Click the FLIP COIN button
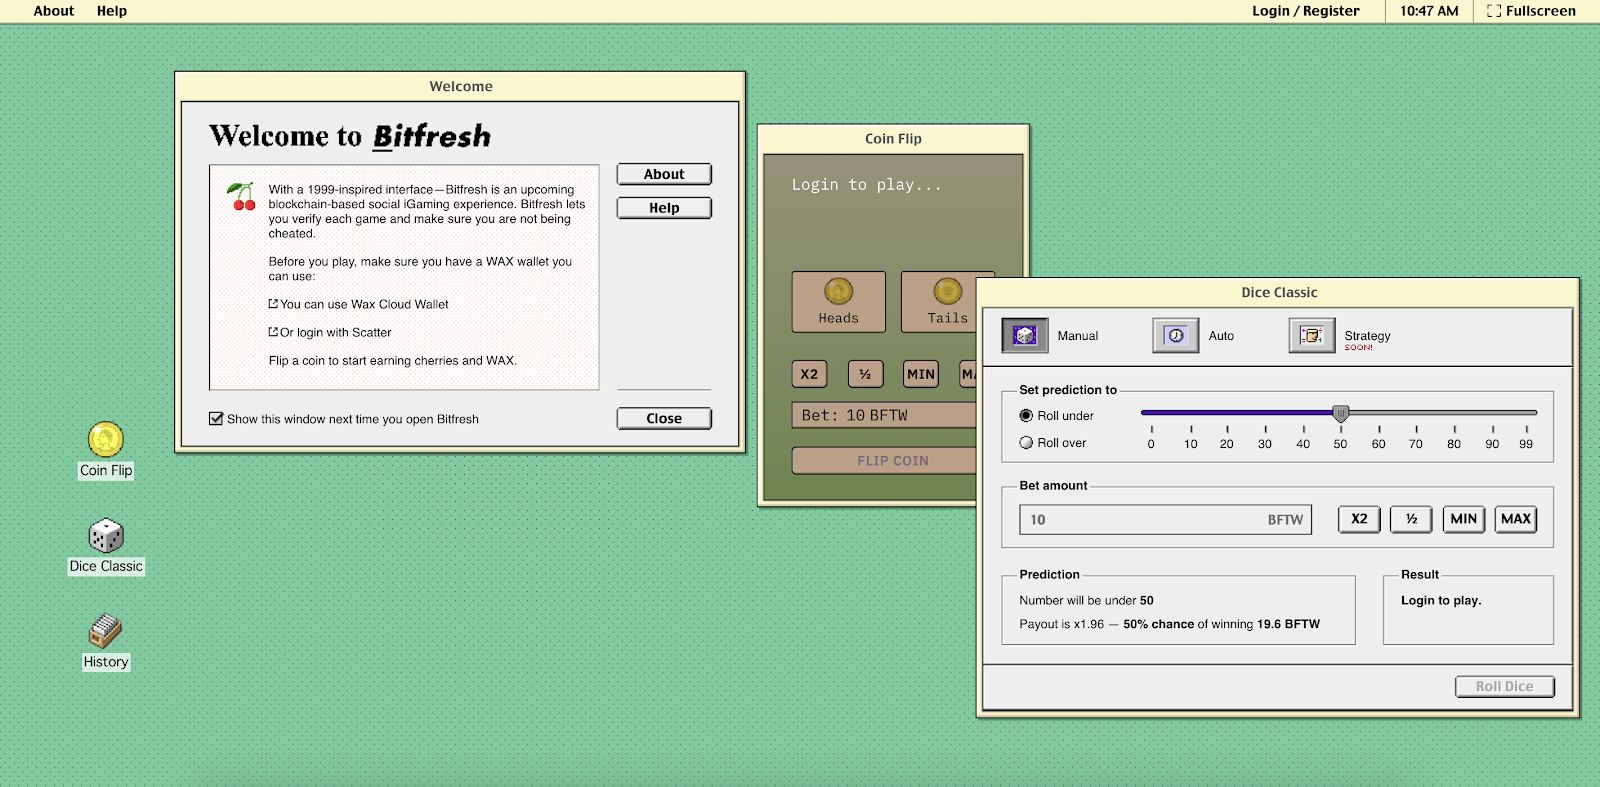Image resolution: width=1600 pixels, height=787 pixels. 884,460
